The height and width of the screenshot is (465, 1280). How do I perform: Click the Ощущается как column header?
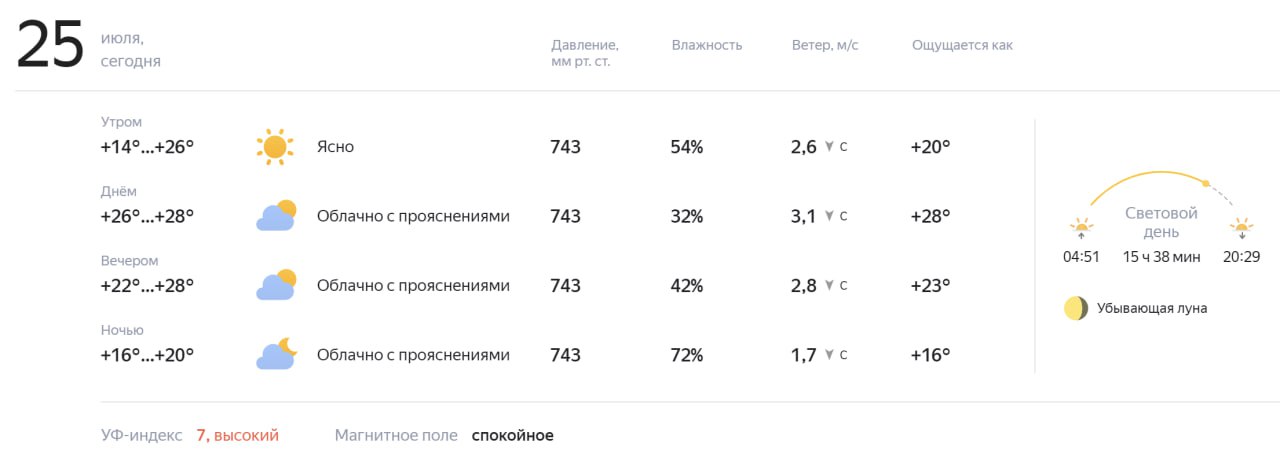coord(962,45)
